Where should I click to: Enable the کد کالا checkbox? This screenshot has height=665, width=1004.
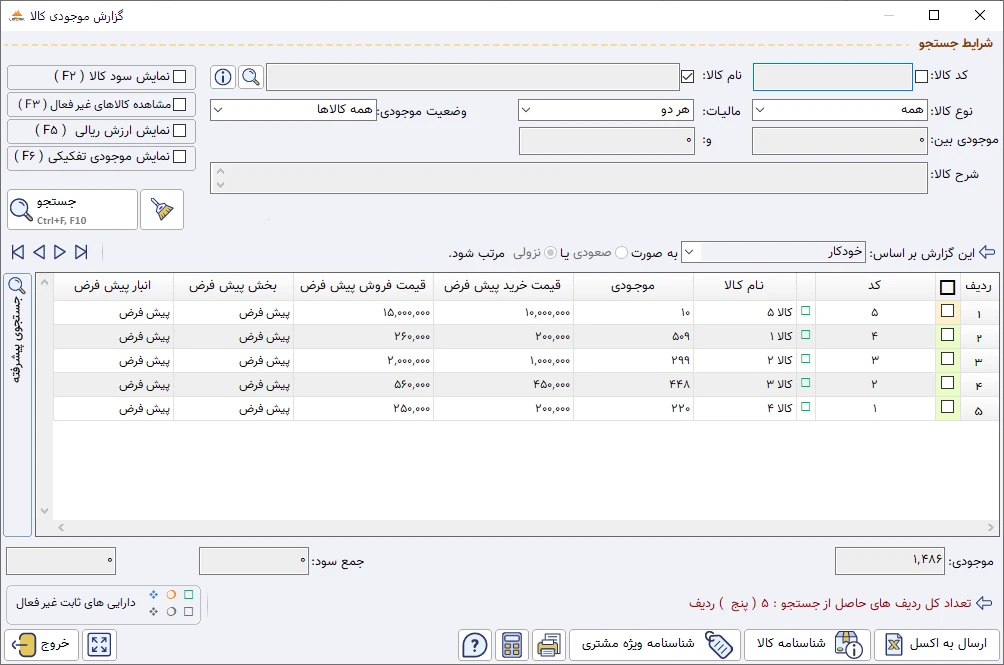point(921,77)
